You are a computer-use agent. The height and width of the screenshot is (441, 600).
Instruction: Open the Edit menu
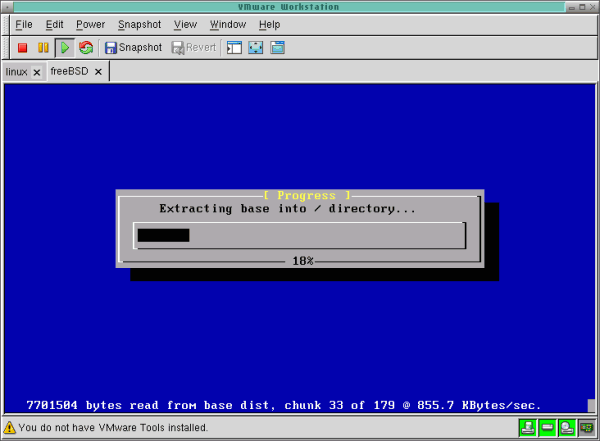(54, 24)
